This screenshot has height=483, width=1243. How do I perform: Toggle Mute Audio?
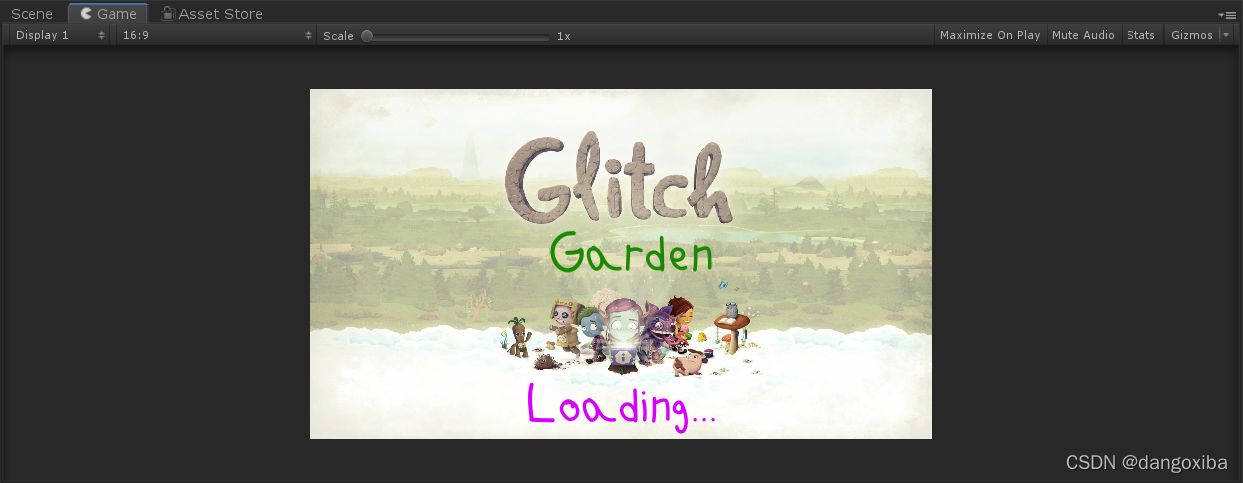(1083, 35)
